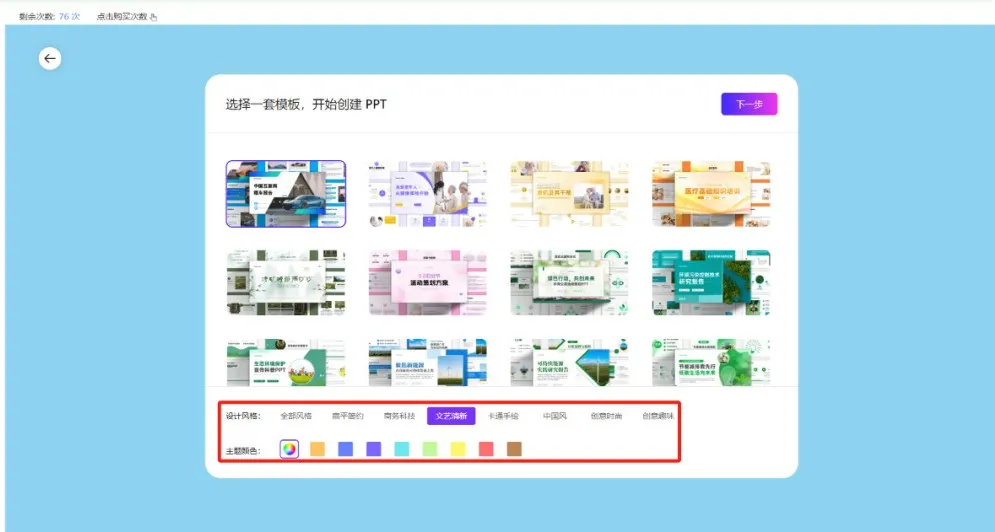Select the blue car template thumbnail
The width and height of the screenshot is (995, 532).
(286, 194)
